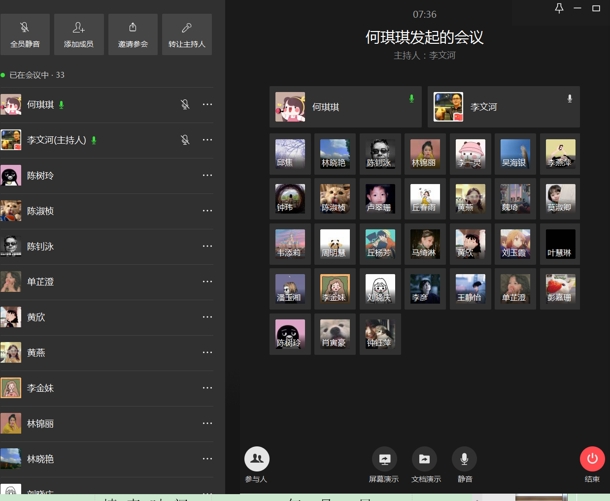Viewport: 610px width, 501px height.
Task: Select 李金妹 in the member list
Action: click(x=40, y=388)
